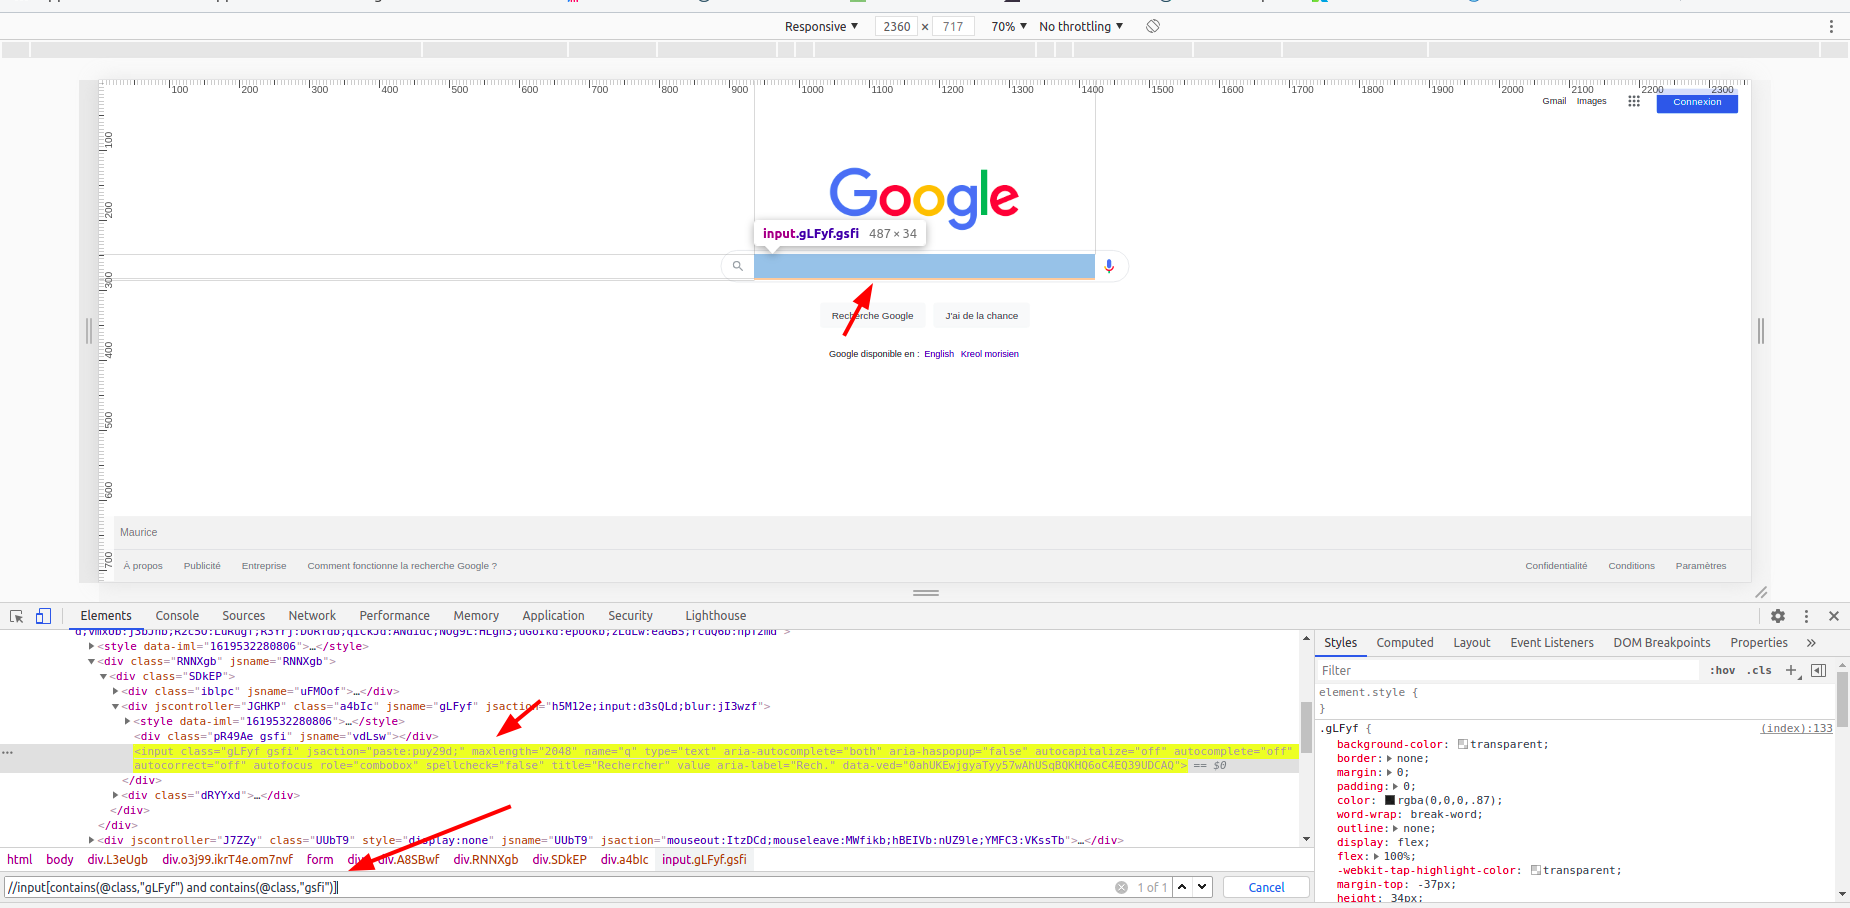Show more Styles pane tabs
The image size is (1850, 908).
pos(1811,643)
